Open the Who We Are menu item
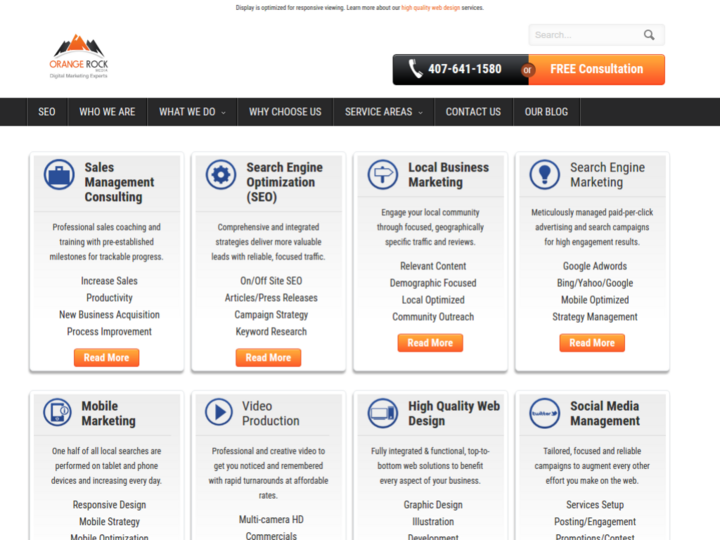This screenshot has height=540, width=720. (107, 112)
